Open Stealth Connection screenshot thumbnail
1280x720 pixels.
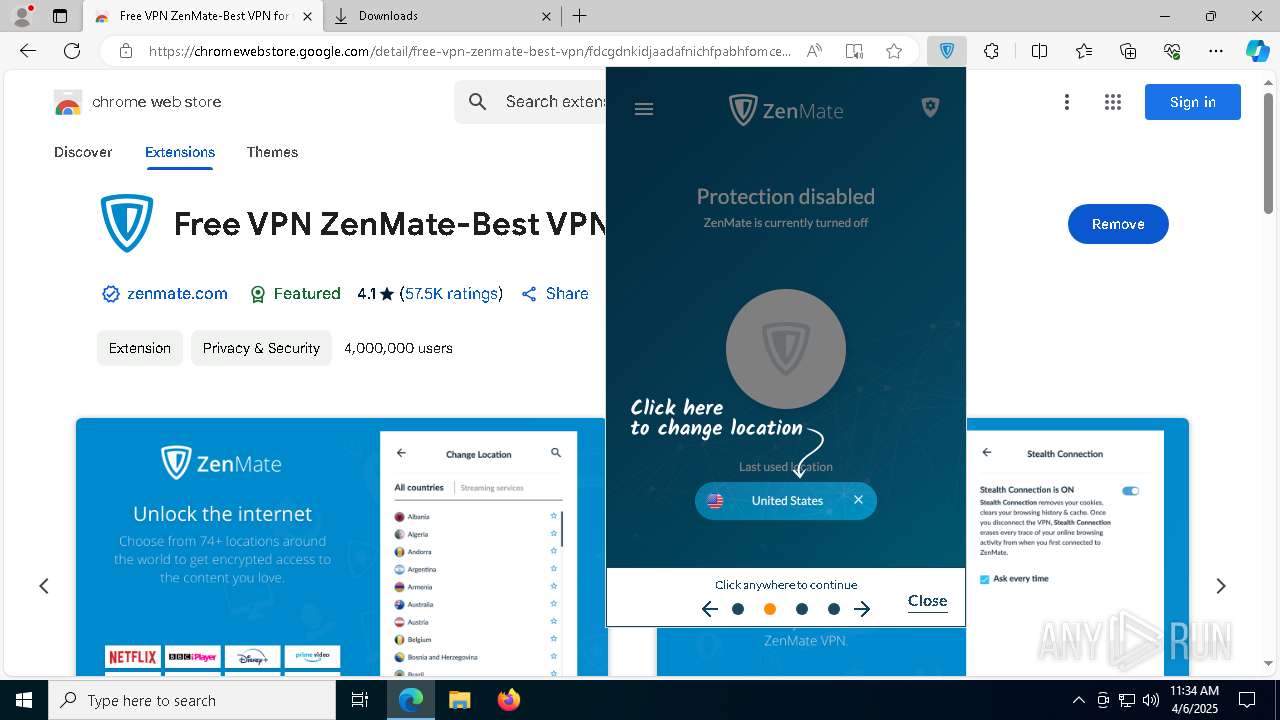1077,547
